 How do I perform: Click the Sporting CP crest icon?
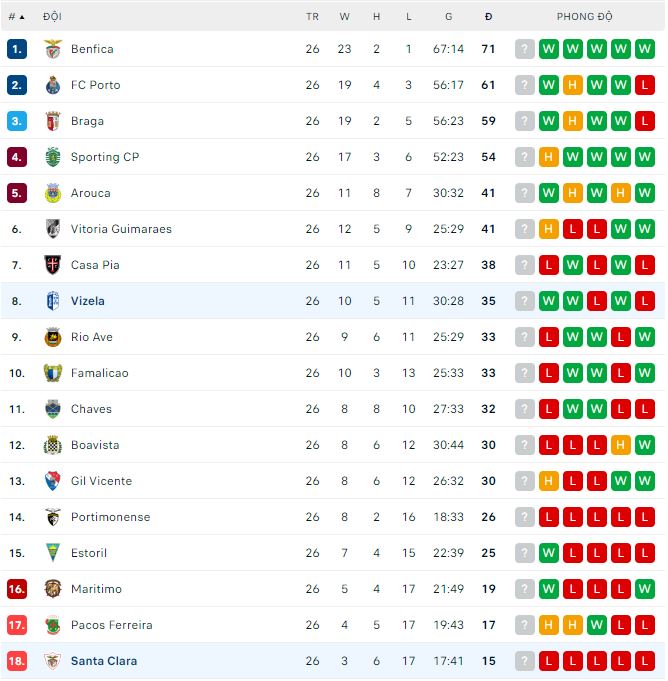coord(53,157)
